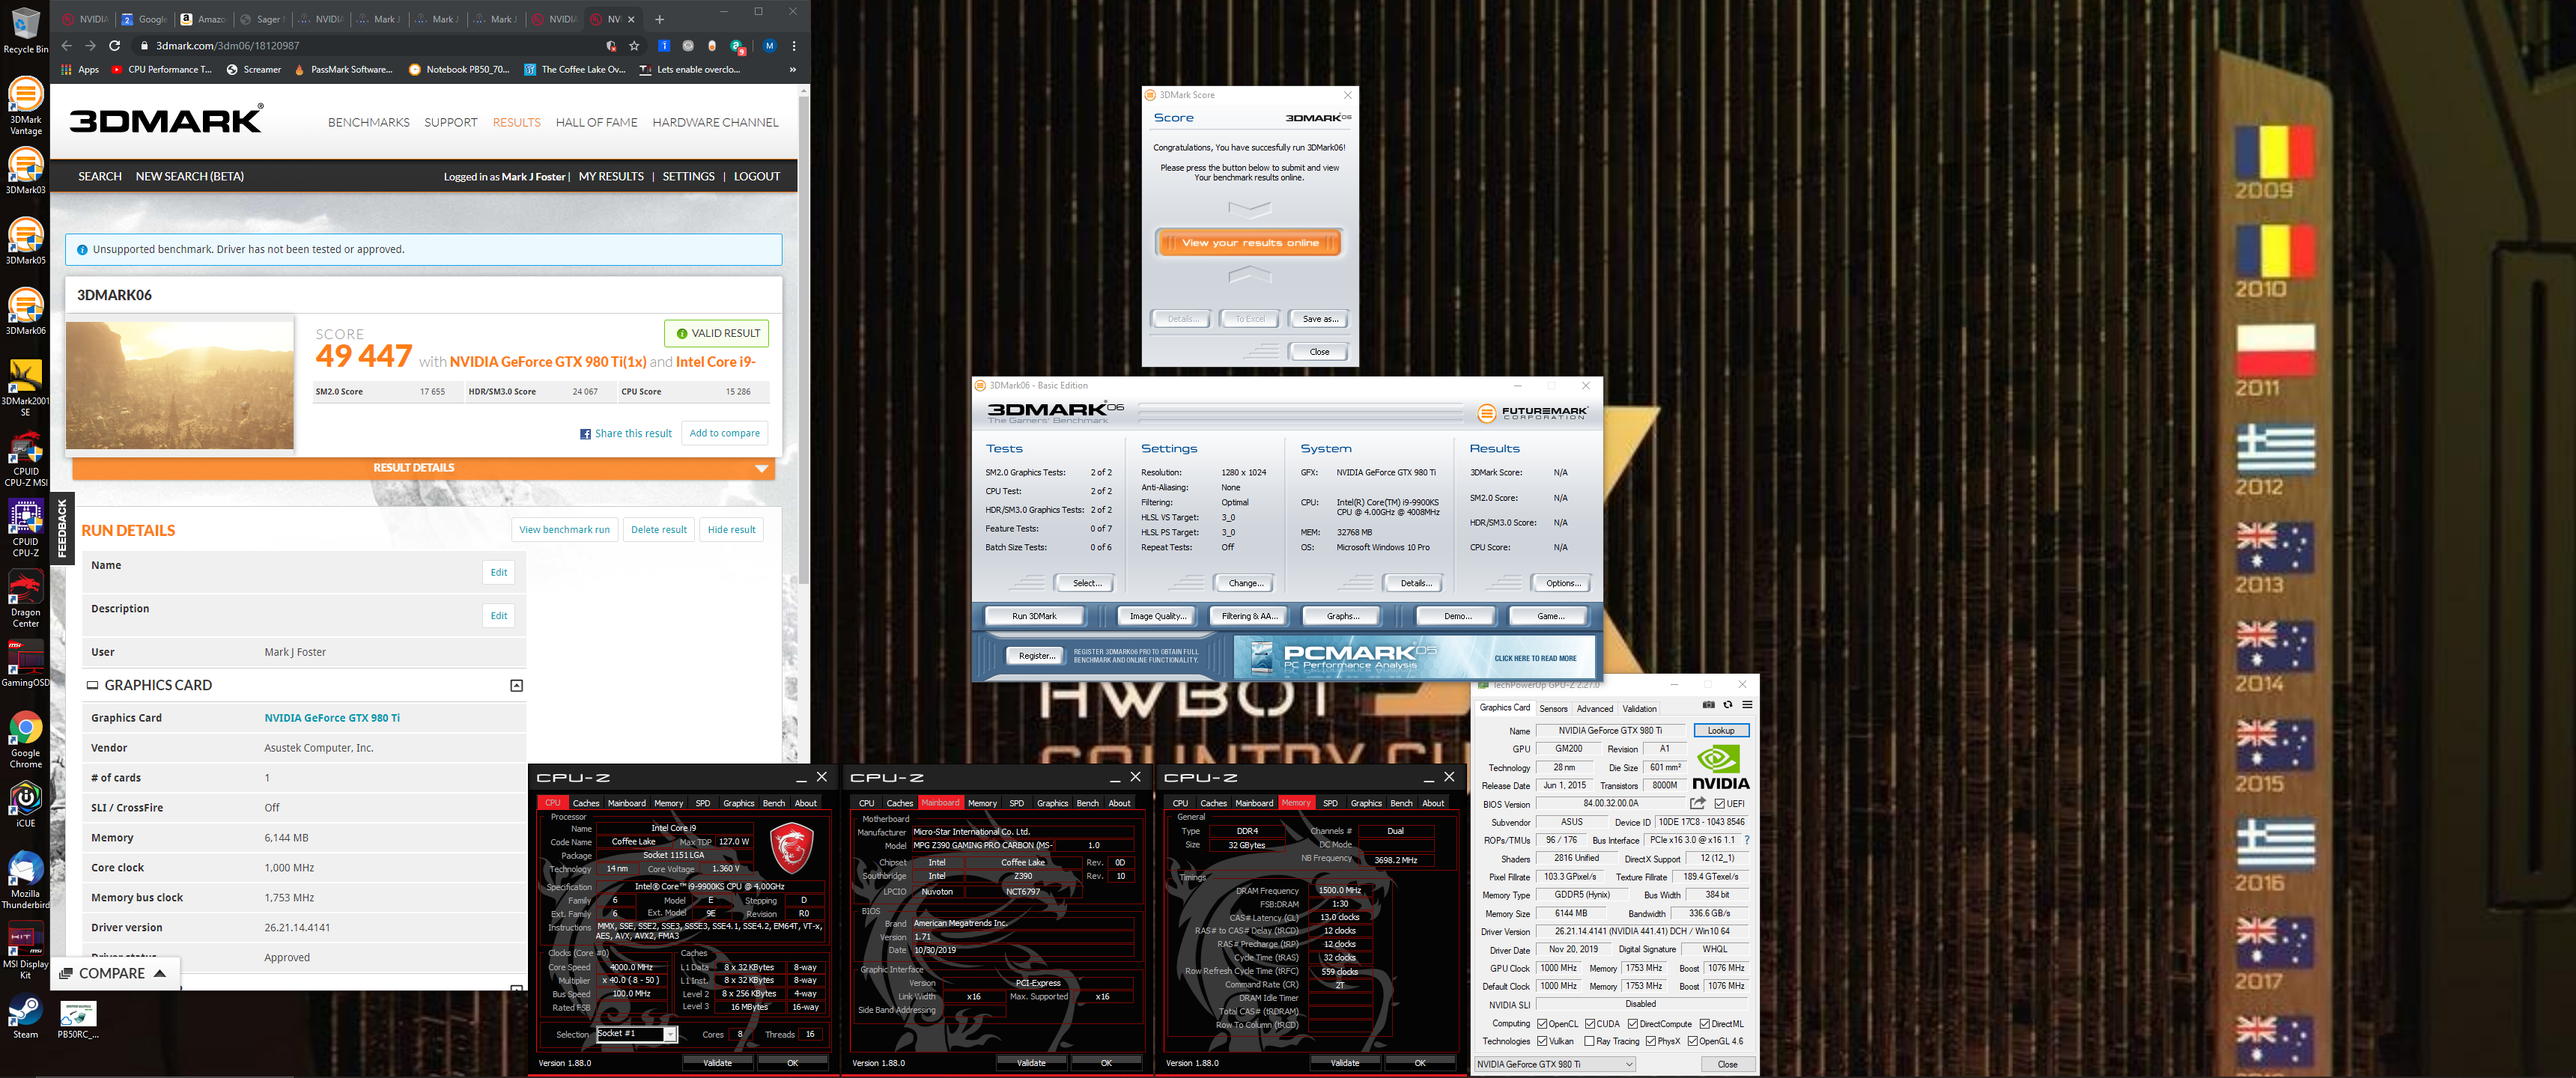
Task: Open a new Chrome tab
Action: click(660, 19)
